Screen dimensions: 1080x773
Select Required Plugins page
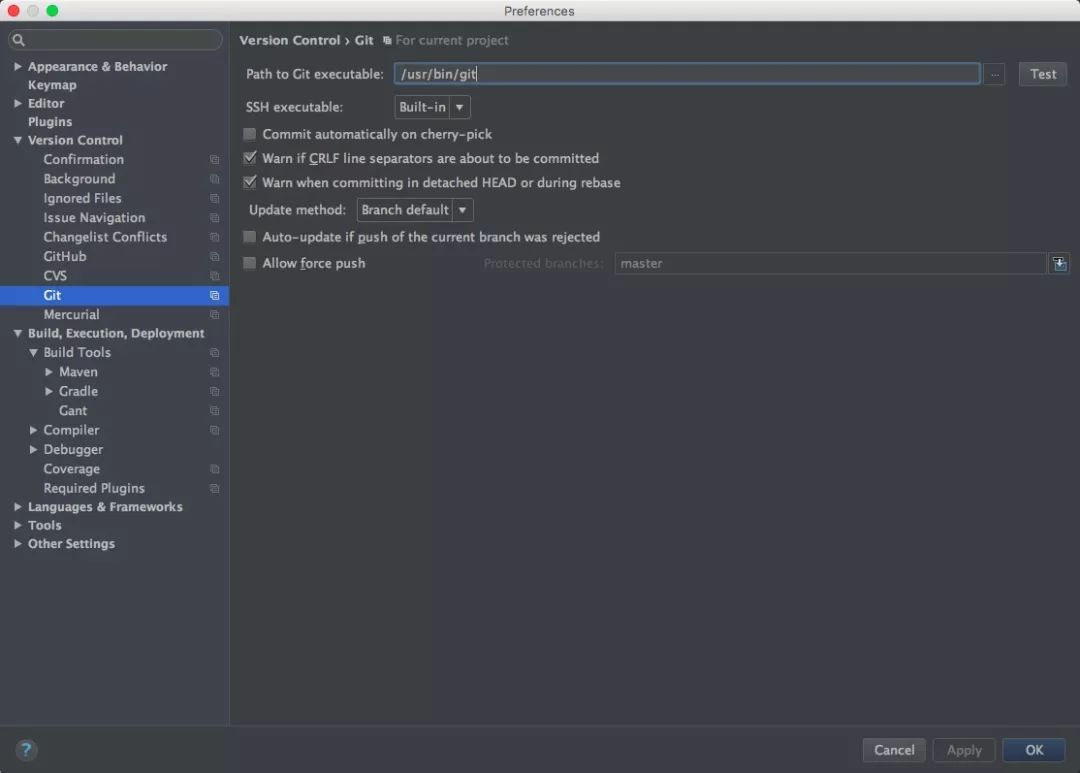pos(94,488)
